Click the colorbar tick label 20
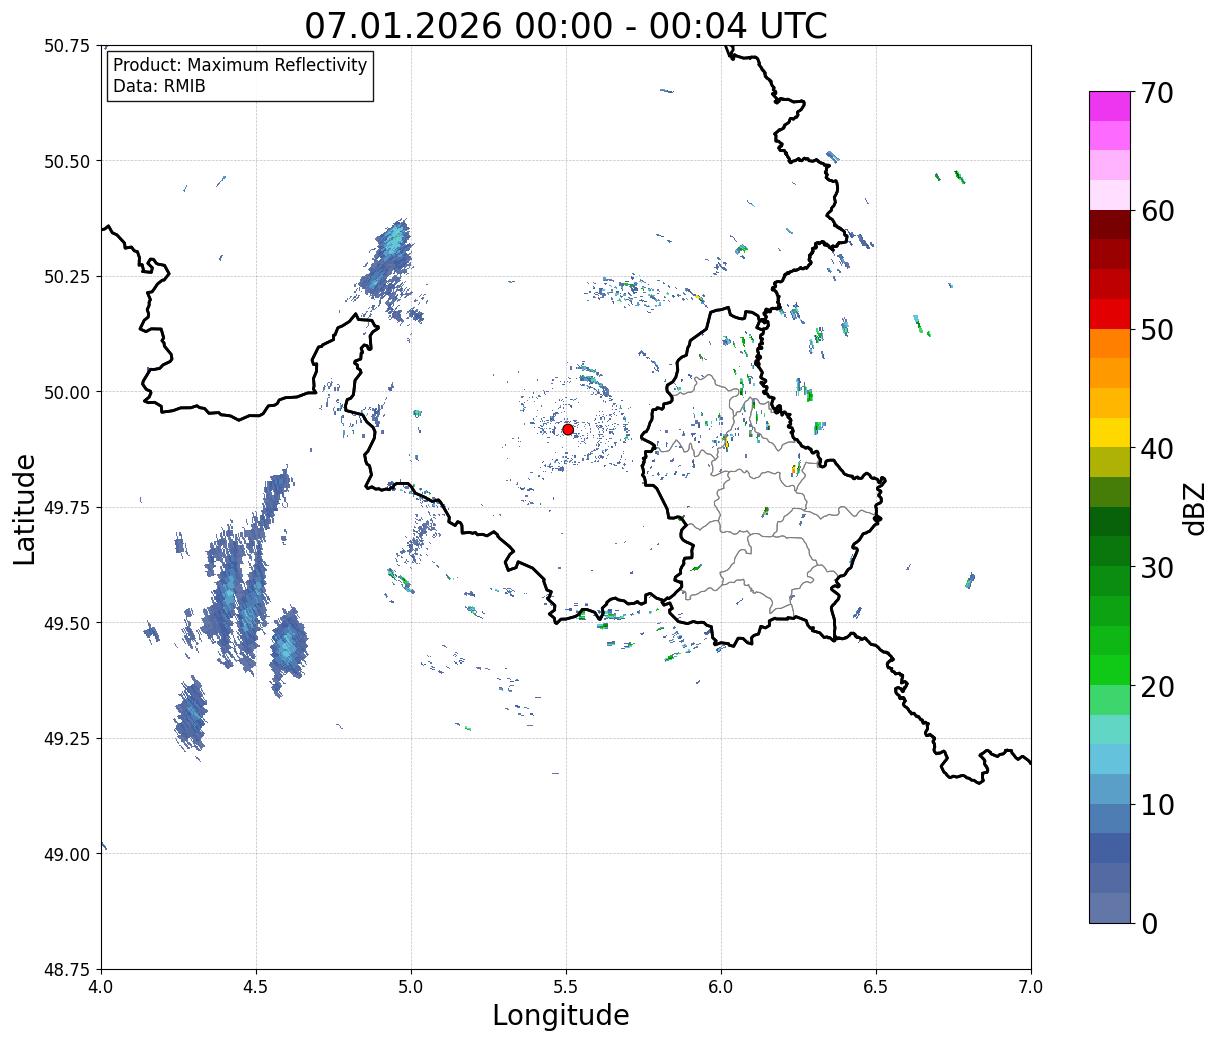The width and height of the screenshot is (1219, 1040). [x=1157, y=687]
